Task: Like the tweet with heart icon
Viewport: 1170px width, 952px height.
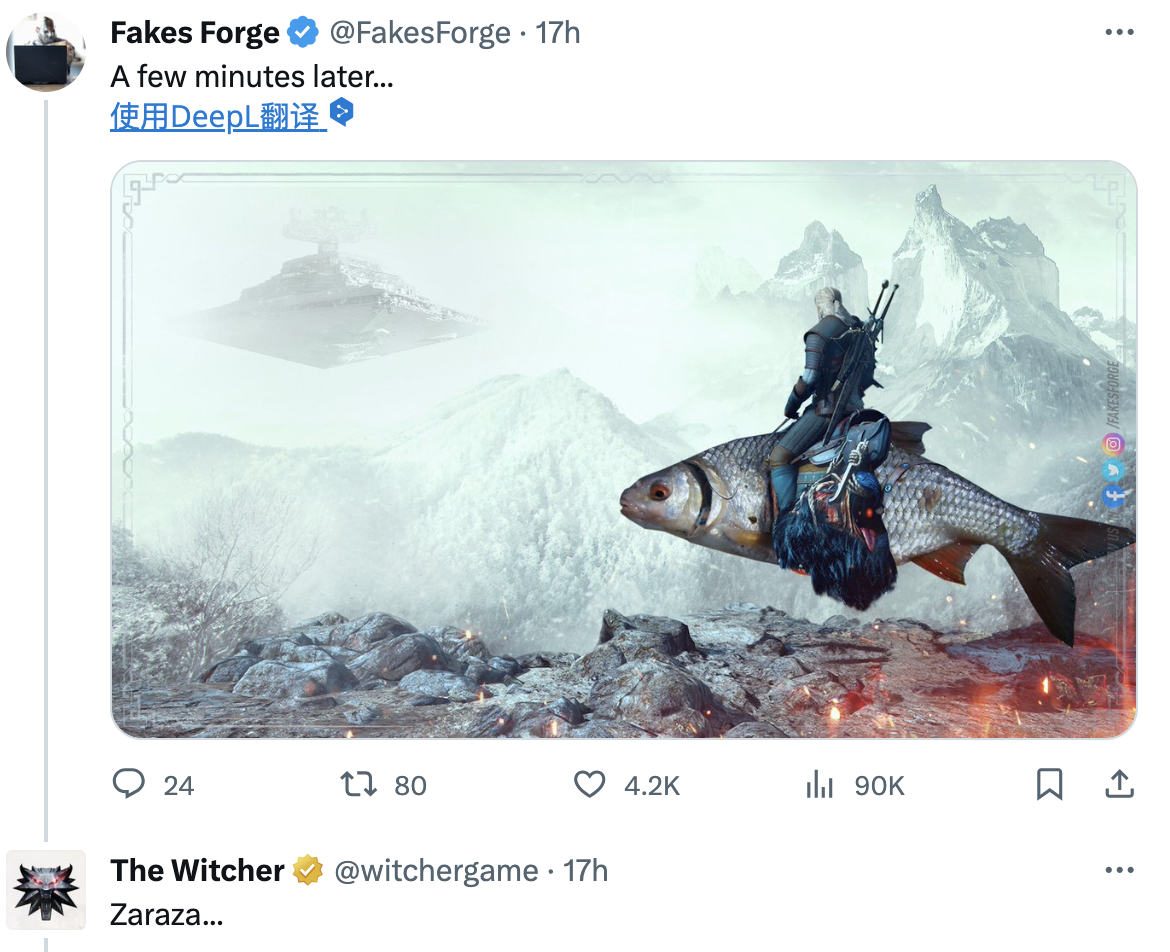Action: 589,785
